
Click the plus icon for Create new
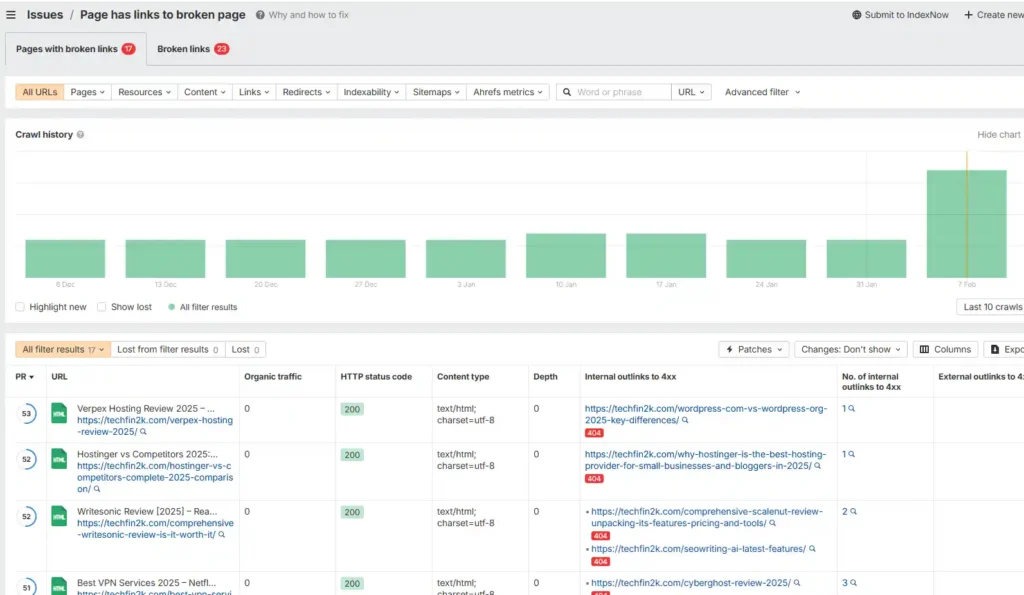click(968, 14)
